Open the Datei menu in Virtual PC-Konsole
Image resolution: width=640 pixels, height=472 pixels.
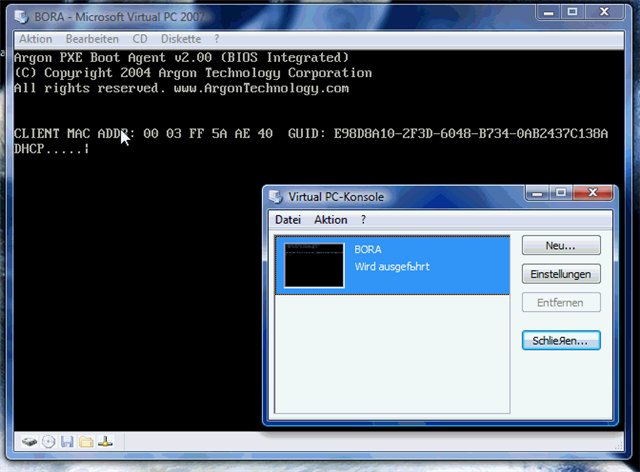tap(288, 220)
